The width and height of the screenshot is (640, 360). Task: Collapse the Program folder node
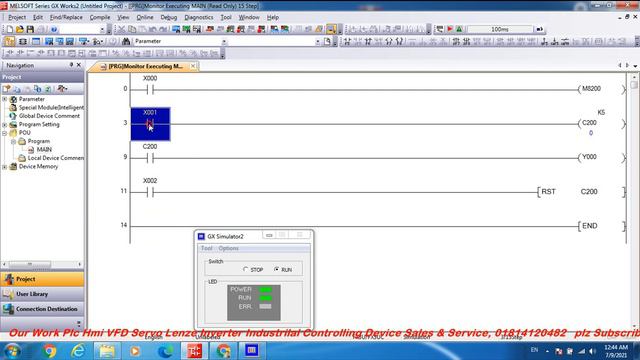tap(13, 141)
